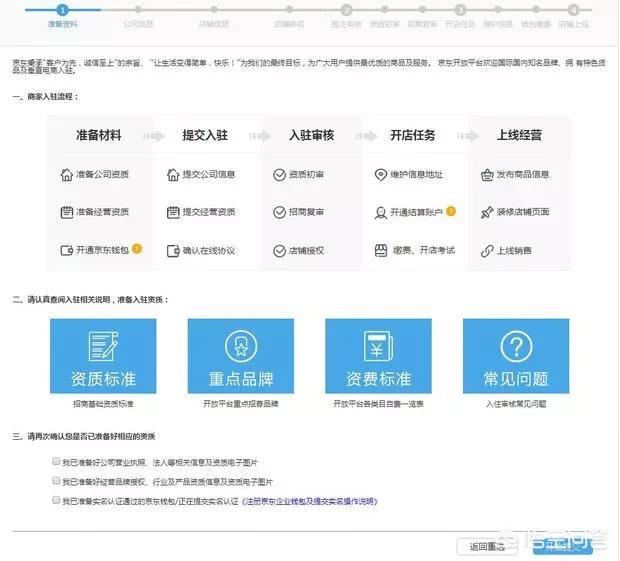The height and width of the screenshot is (561, 620).
Task: Tick the 经营品牌授权、行业及产品资质 checkbox
Action: tap(55, 481)
